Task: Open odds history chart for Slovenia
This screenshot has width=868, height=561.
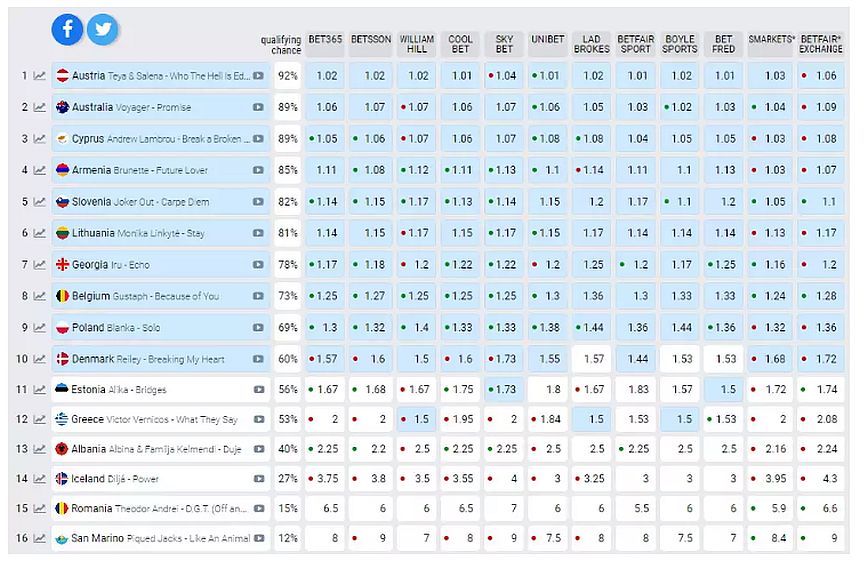Action: (x=40, y=202)
